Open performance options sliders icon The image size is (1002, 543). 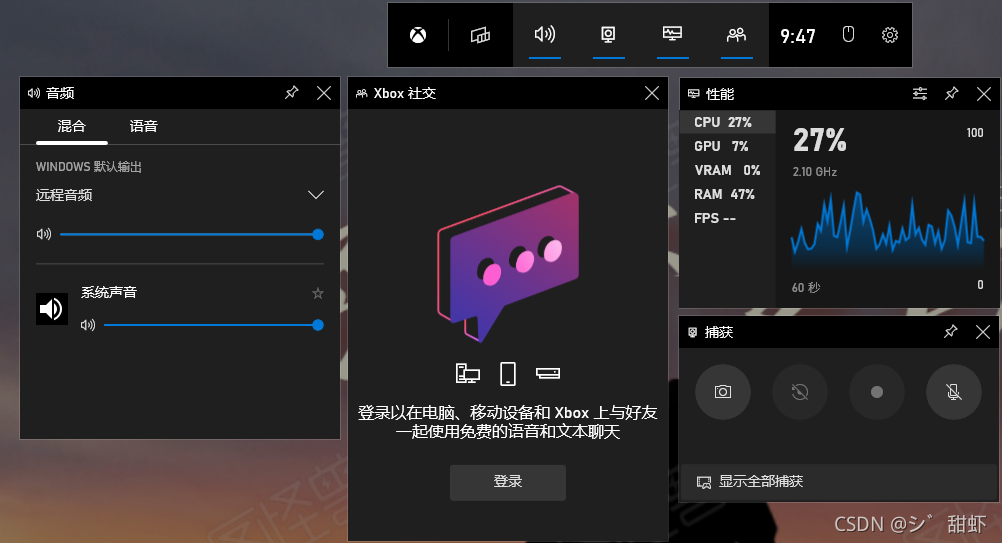coord(920,94)
